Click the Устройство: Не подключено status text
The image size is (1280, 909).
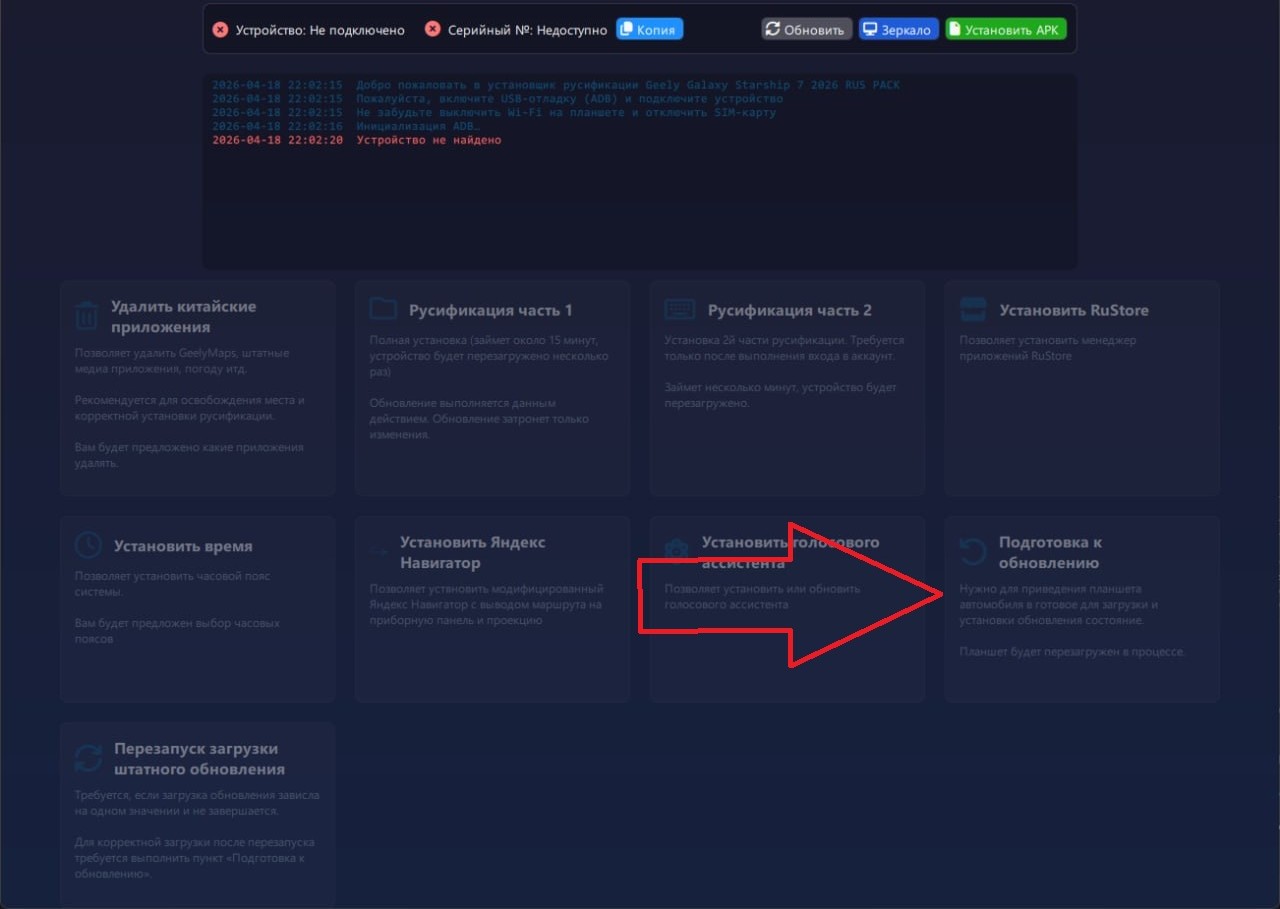tap(320, 30)
